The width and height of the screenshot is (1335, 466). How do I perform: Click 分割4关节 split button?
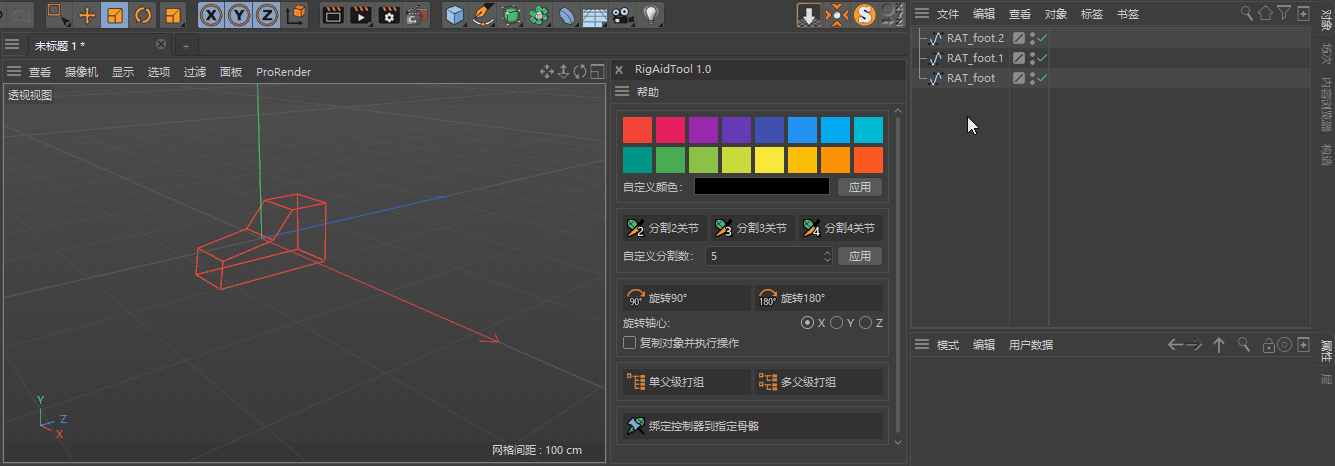tap(840, 228)
